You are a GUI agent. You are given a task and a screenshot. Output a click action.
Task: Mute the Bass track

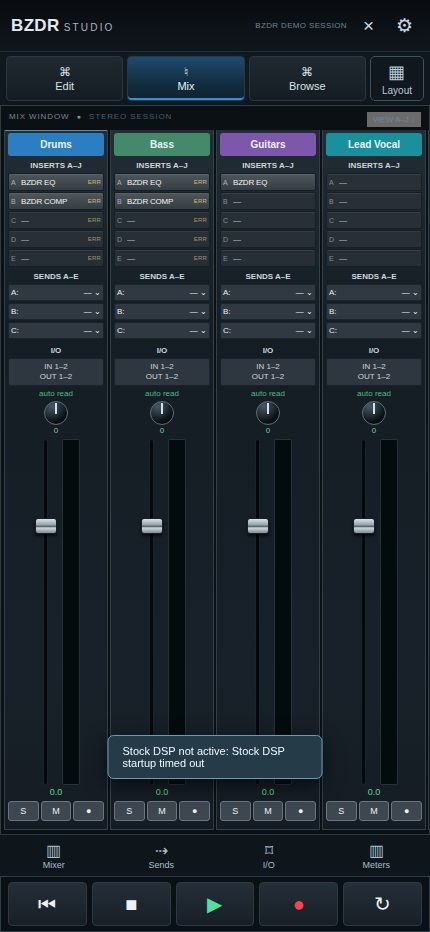click(162, 811)
